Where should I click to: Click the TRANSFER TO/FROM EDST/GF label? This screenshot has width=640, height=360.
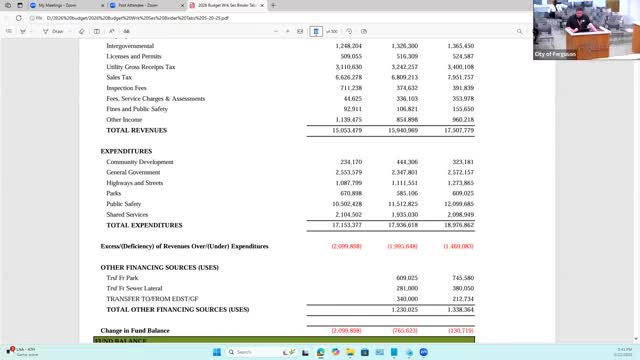coord(152,299)
